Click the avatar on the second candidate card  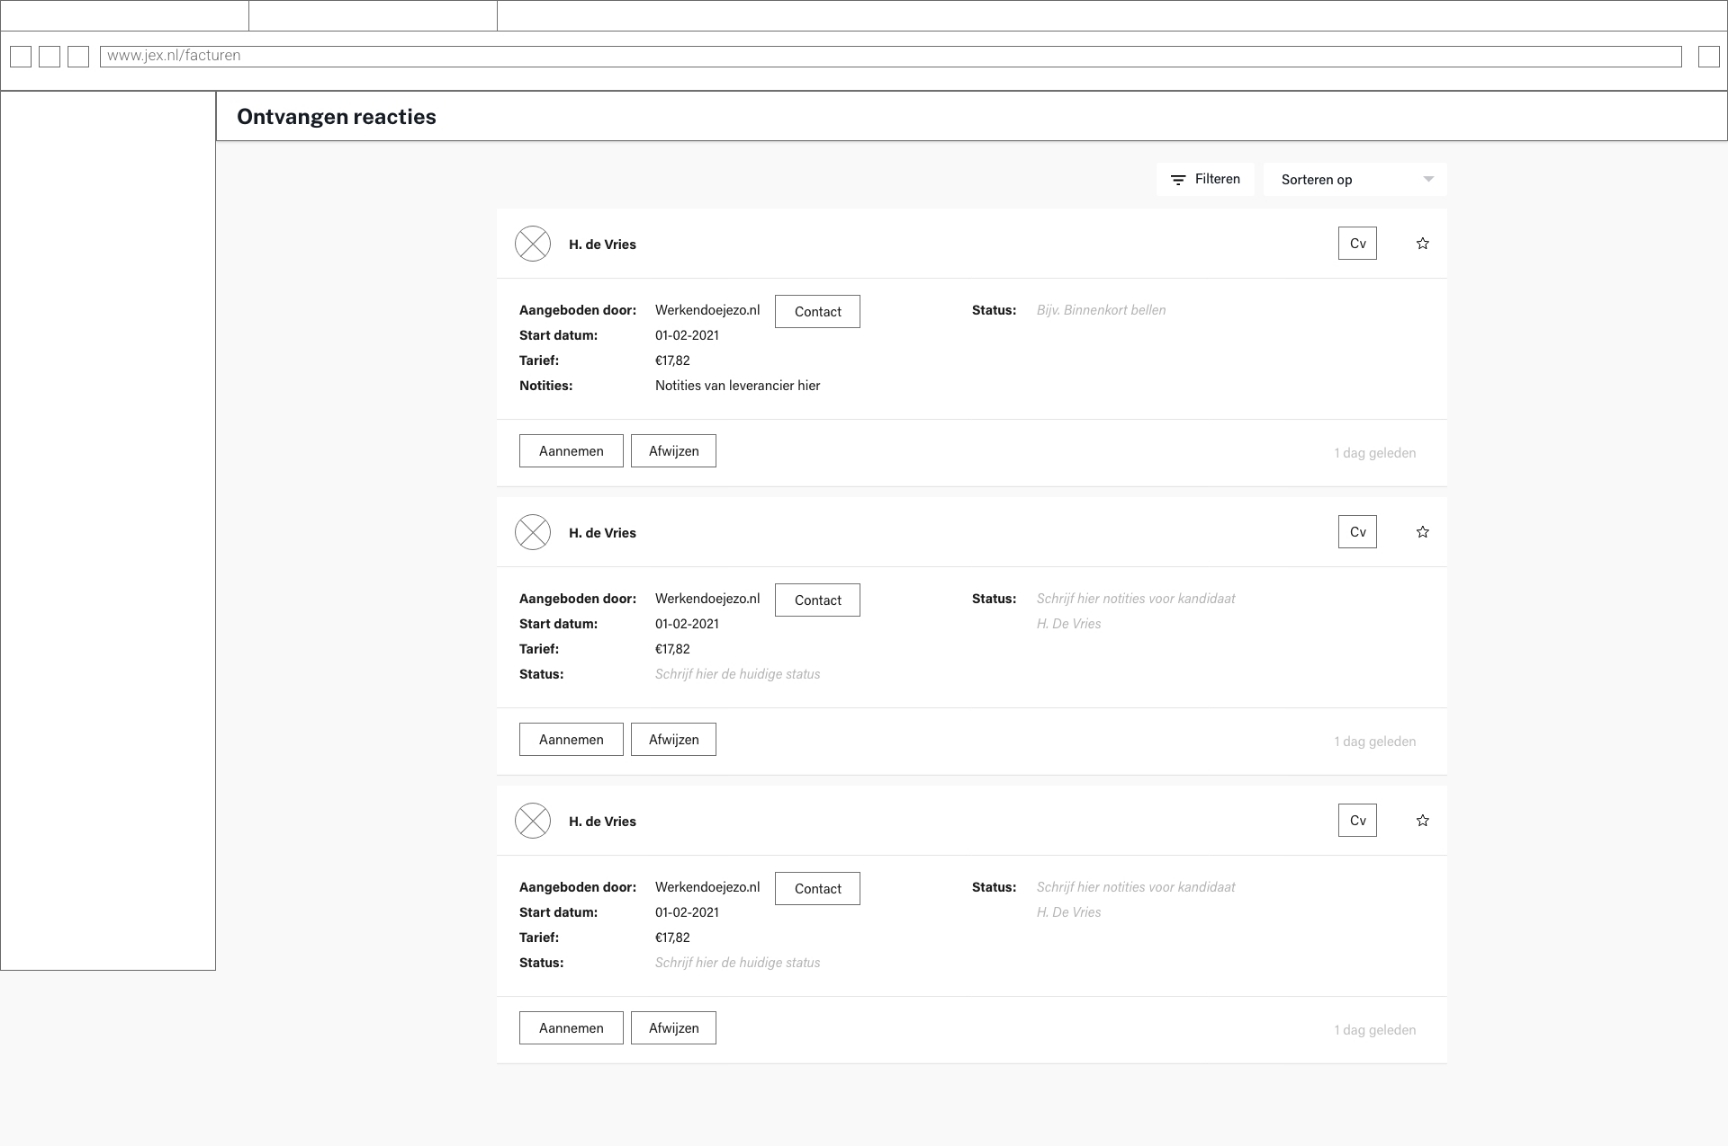tap(533, 532)
